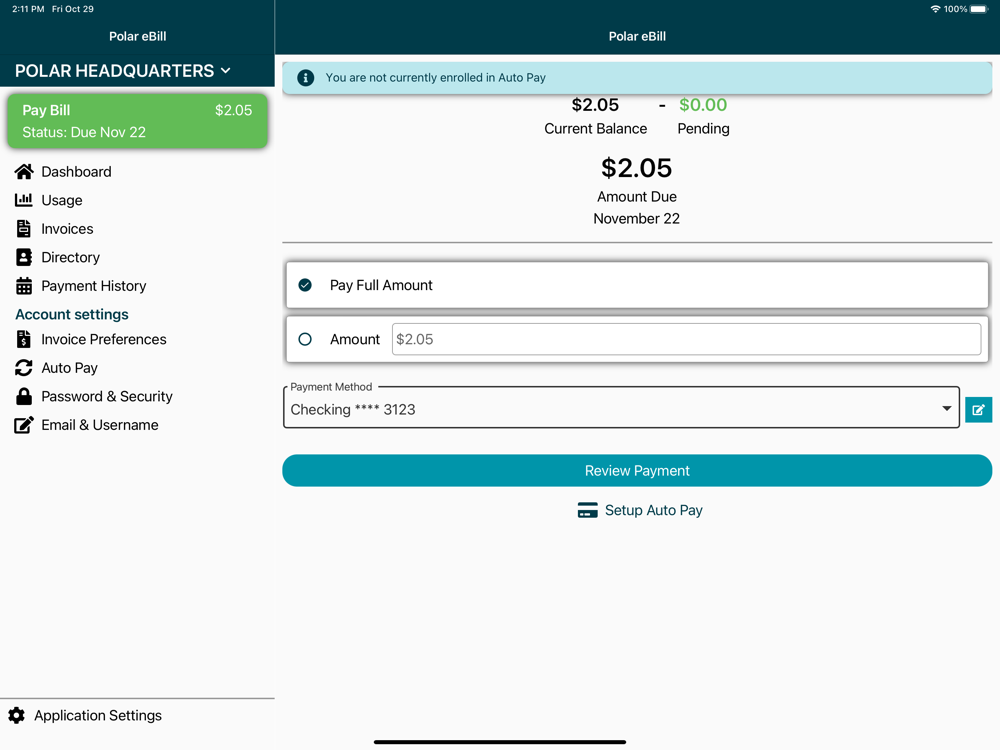The image size is (1000, 750).
Task: Click the 2:11 PM clock in status bar
Action: (x=28, y=9)
